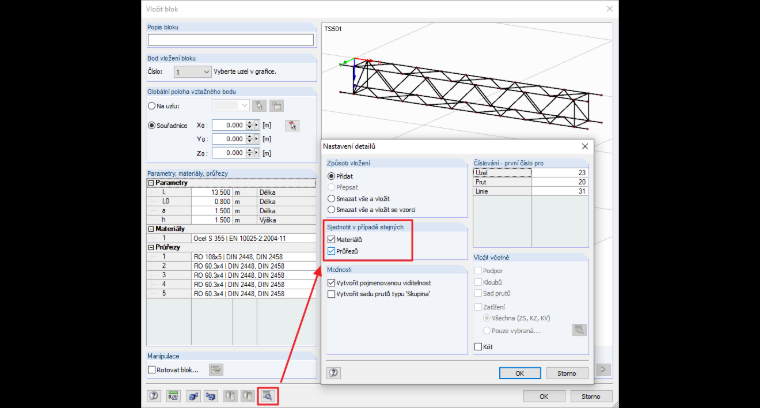Select Smazat vše a vložit option
760x408 pixels.
[x=331, y=198]
